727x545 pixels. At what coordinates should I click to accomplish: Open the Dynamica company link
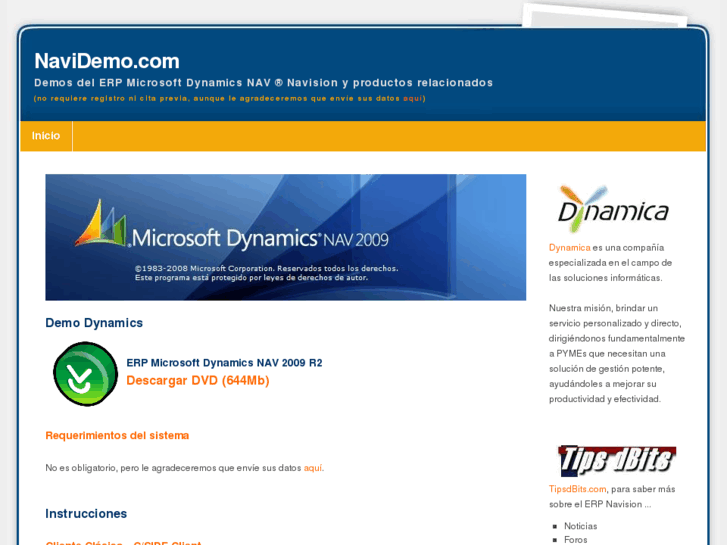coord(569,248)
